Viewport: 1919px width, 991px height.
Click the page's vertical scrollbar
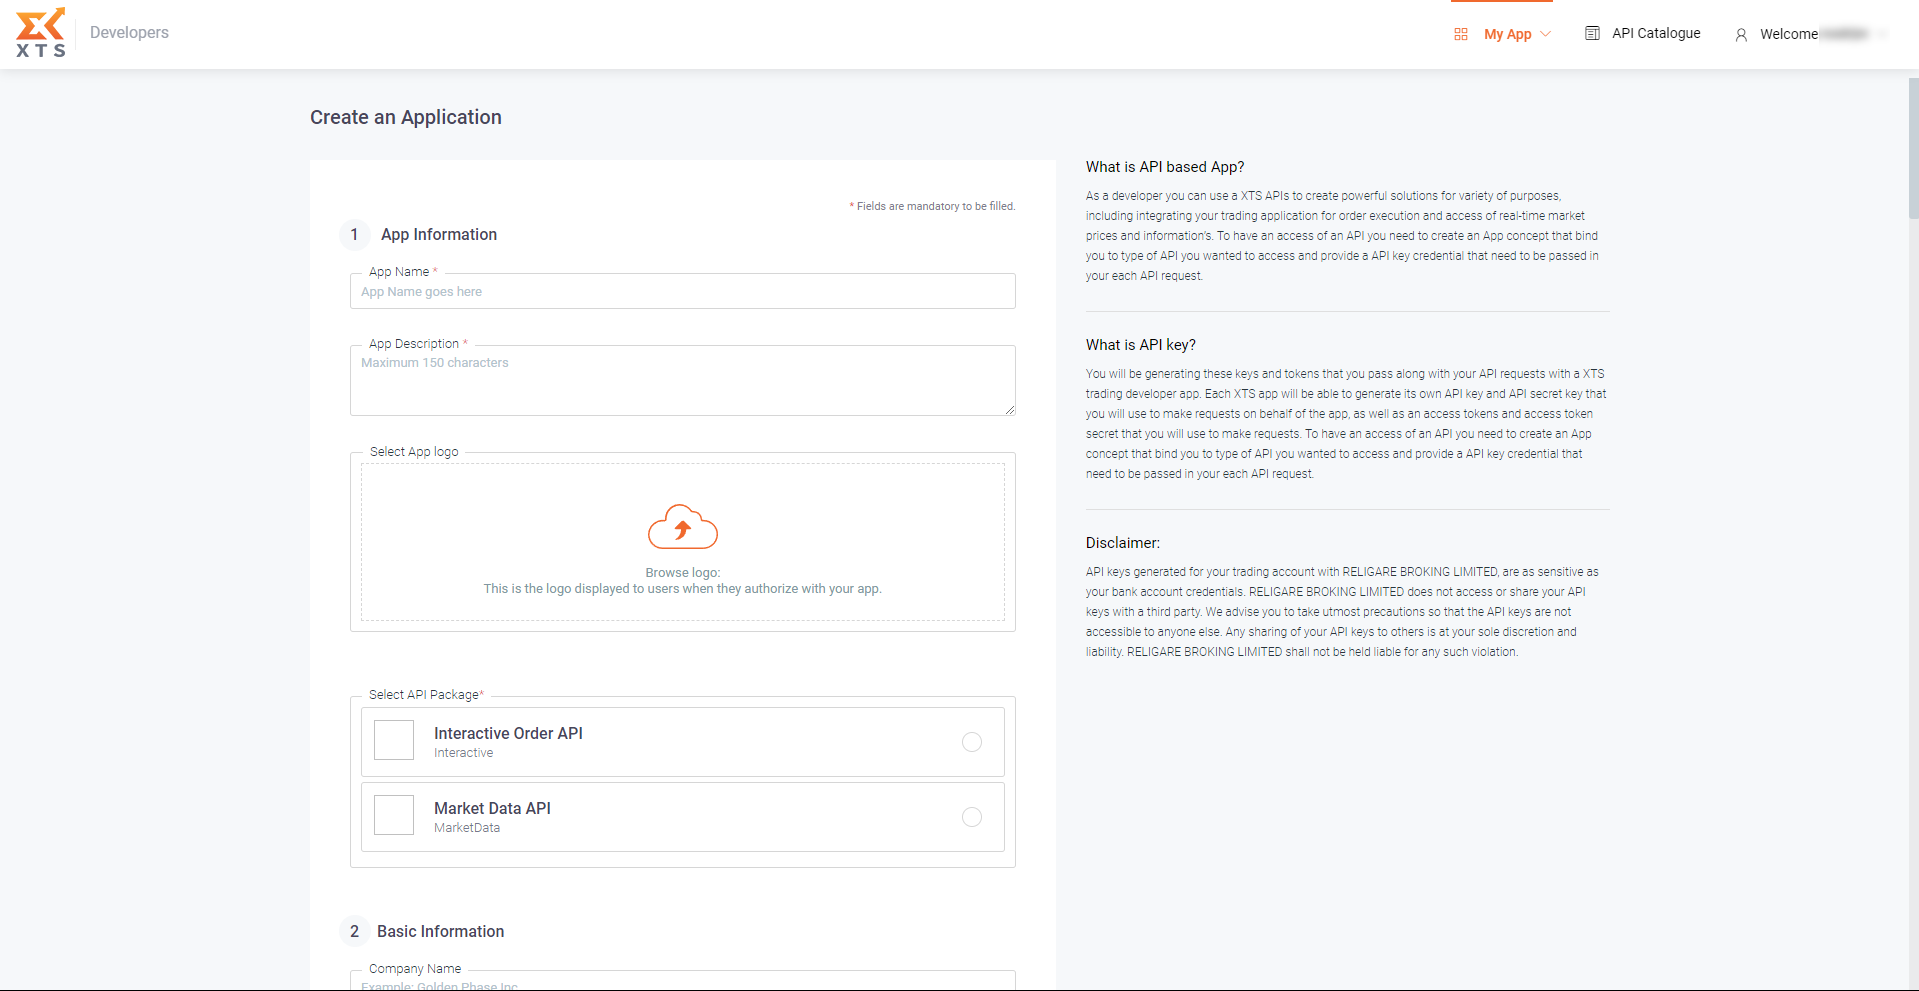coord(1912,150)
